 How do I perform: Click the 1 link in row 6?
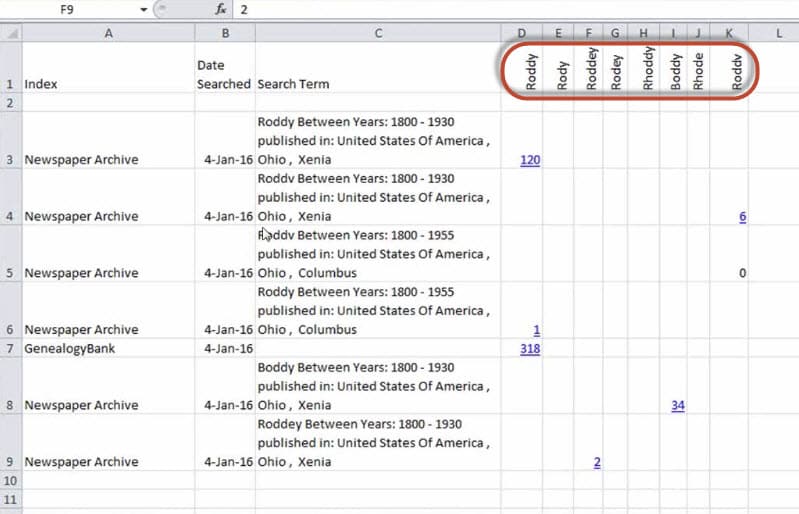536,330
